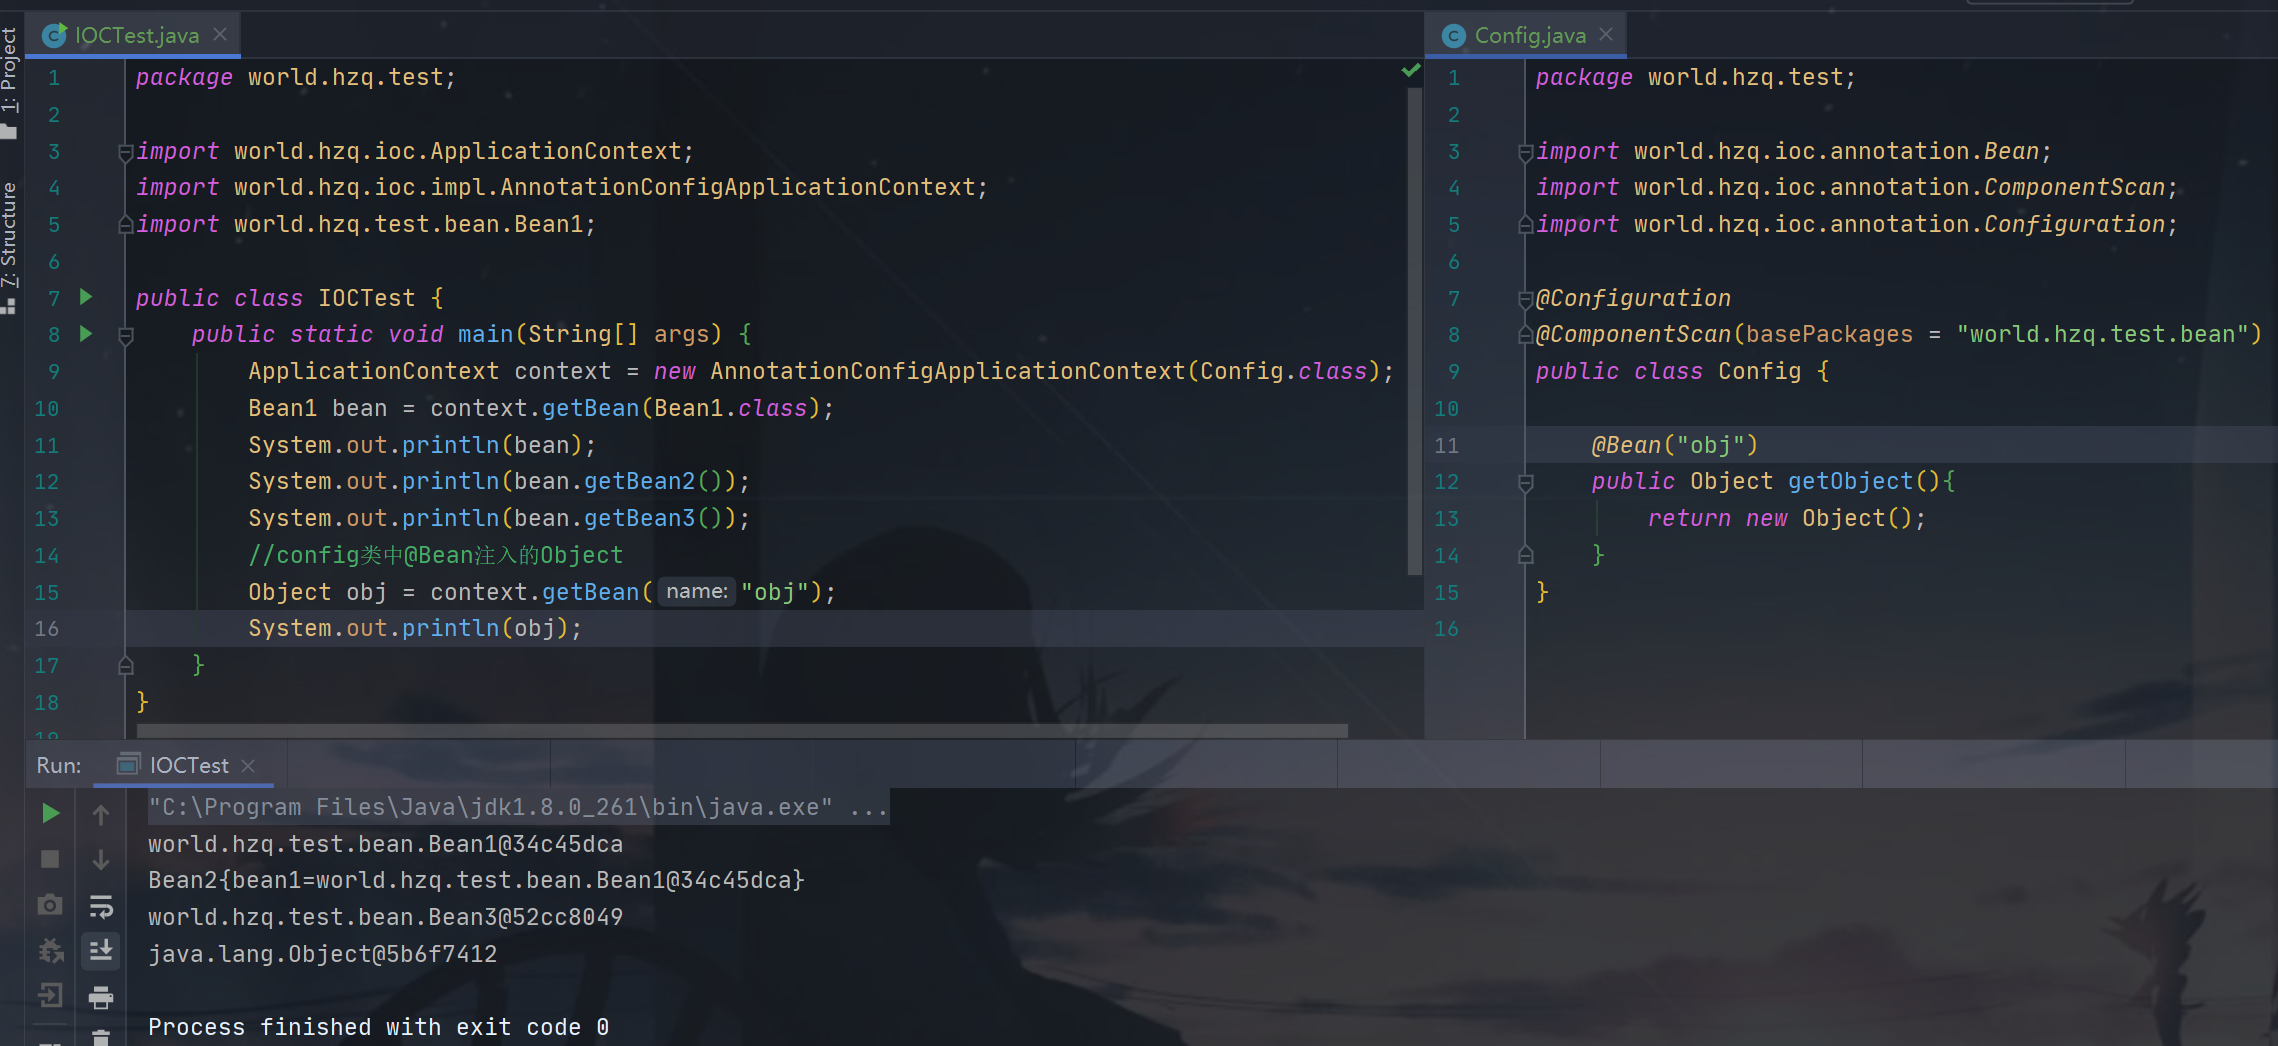Image resolution: width=2278 pixels, height=1046 pixels.
Task: Switch to the Config.java tab
Action: [x=1529, y=35]
